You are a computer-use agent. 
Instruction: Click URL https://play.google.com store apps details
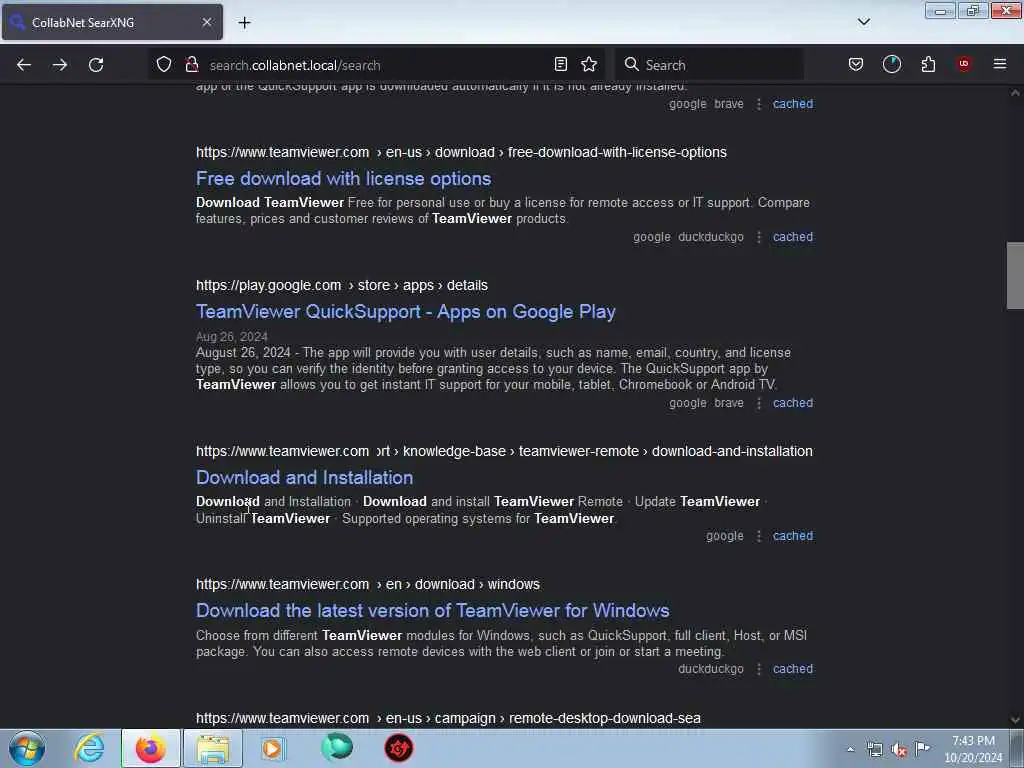(x=342, y=285)
